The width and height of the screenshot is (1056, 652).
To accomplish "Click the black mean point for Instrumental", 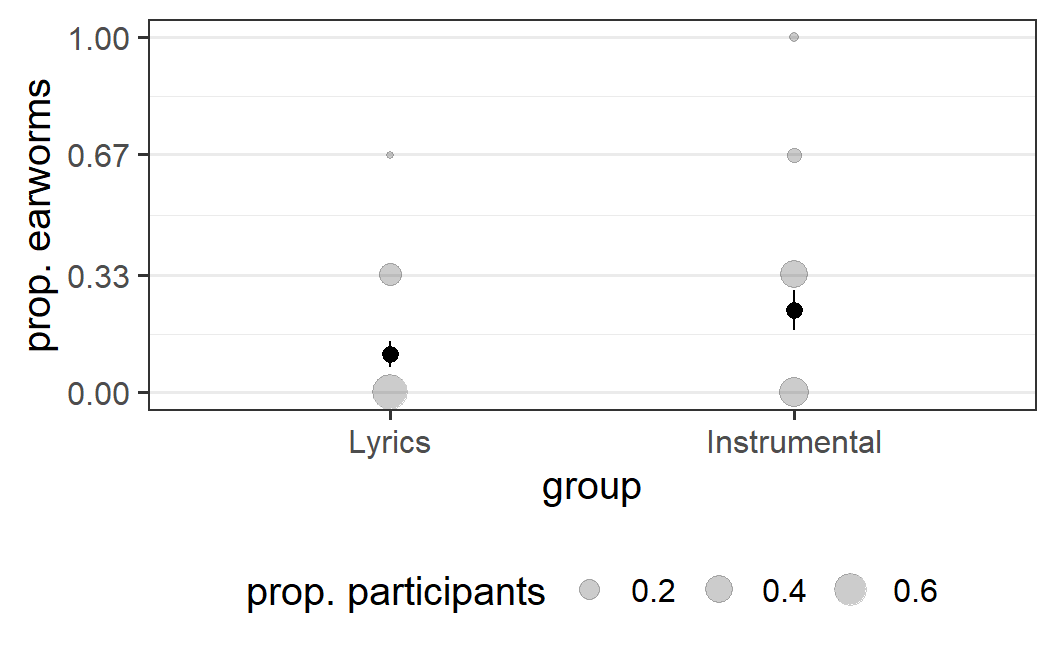I will point(795,311).
